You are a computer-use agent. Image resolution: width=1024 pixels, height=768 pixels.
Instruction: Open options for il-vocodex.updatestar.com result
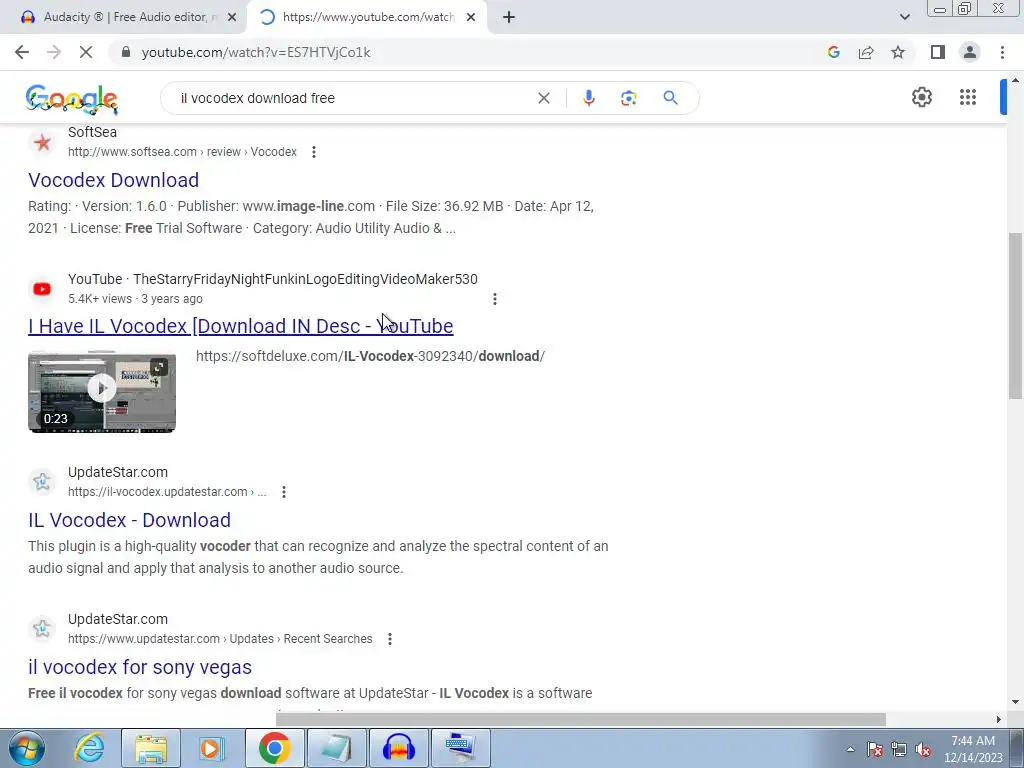click(283, 492)
